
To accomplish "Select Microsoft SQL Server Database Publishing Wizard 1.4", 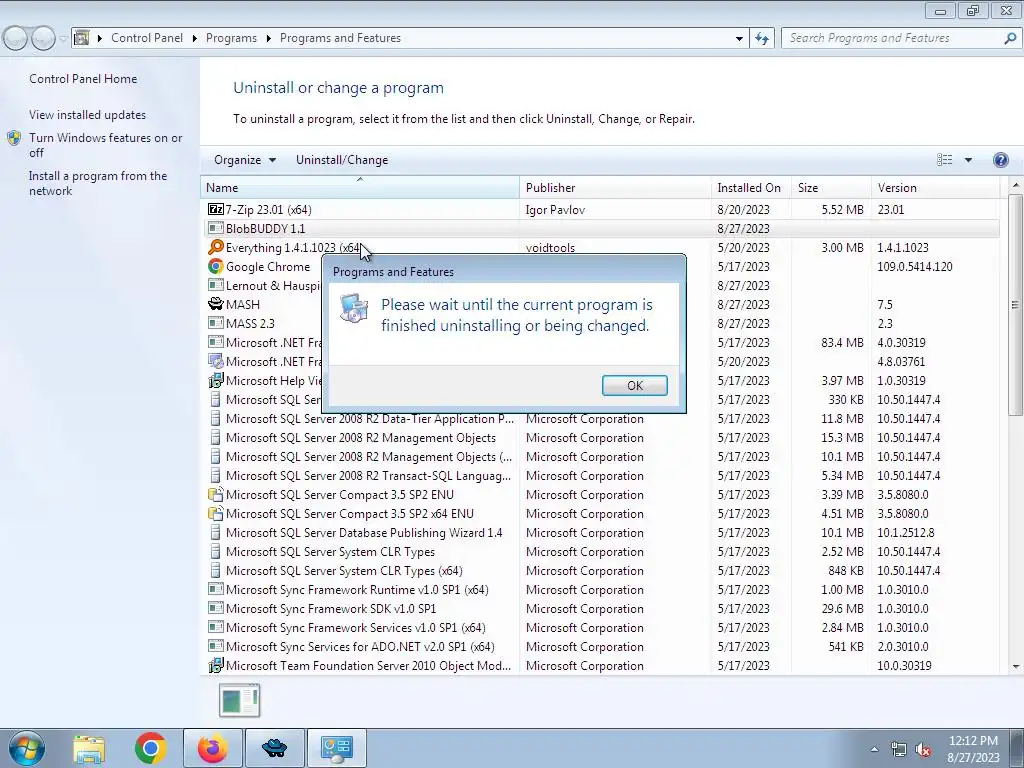I will click(x=600, y=532).
